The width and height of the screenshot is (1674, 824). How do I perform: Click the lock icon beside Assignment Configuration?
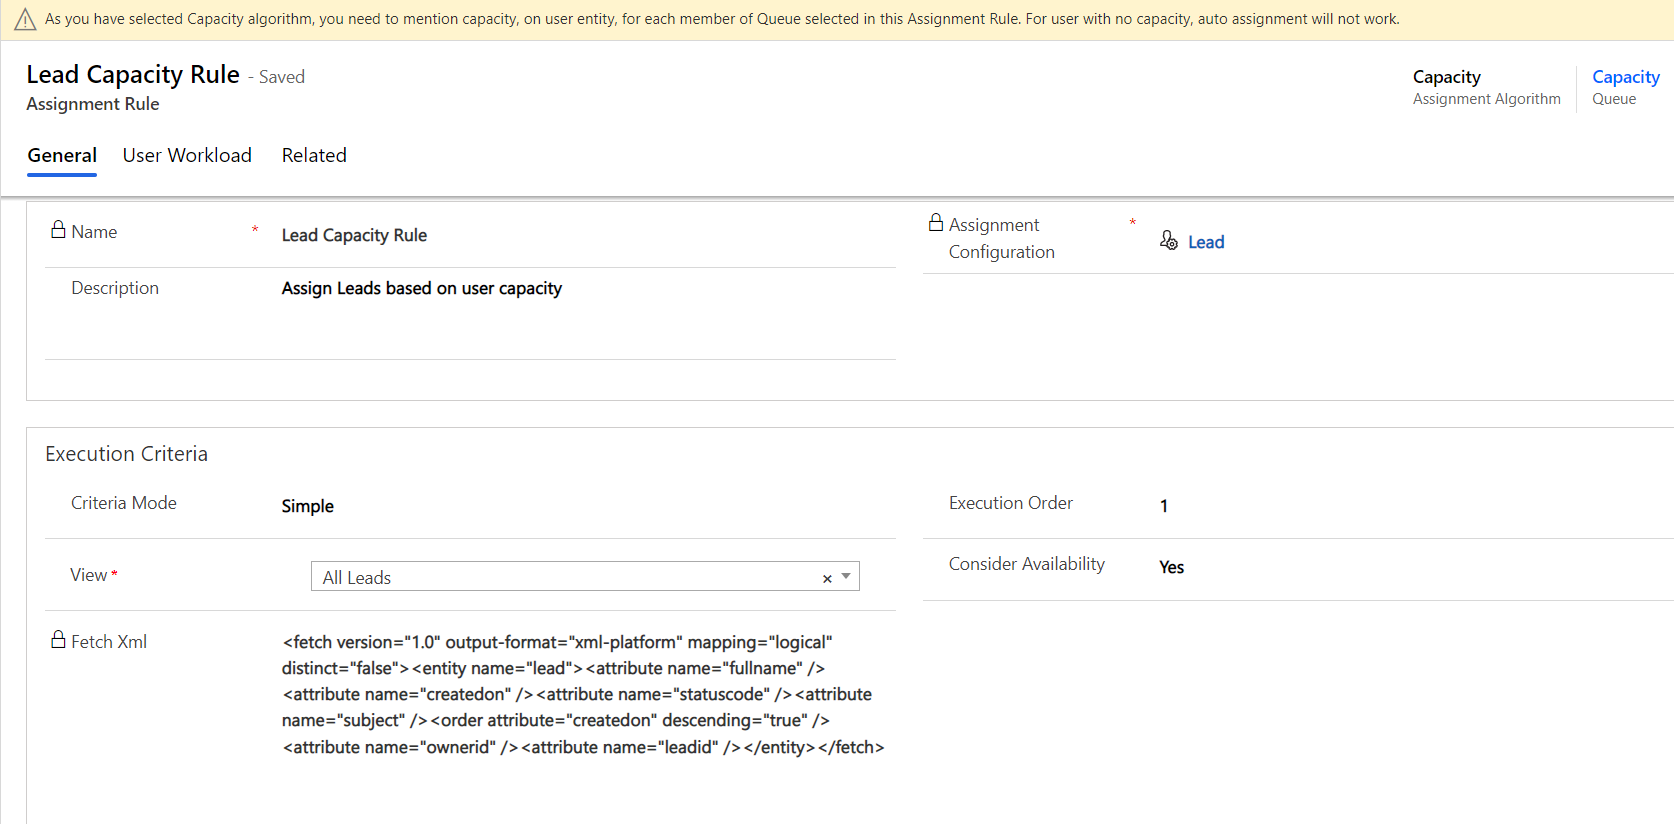pos(936,223)
